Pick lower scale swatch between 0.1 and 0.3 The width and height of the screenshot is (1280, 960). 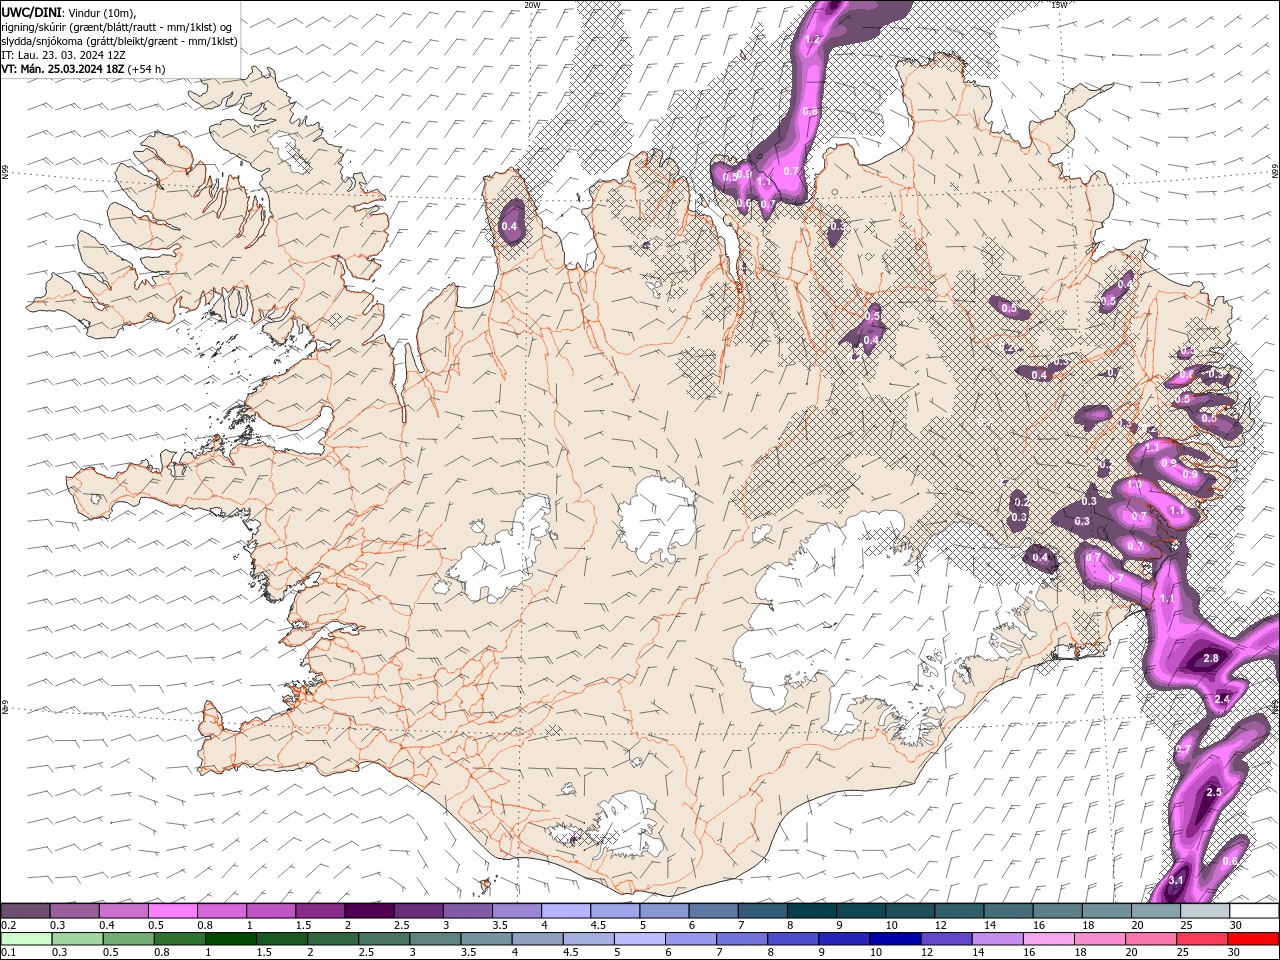pyautogui.click(x=27, y=939)
